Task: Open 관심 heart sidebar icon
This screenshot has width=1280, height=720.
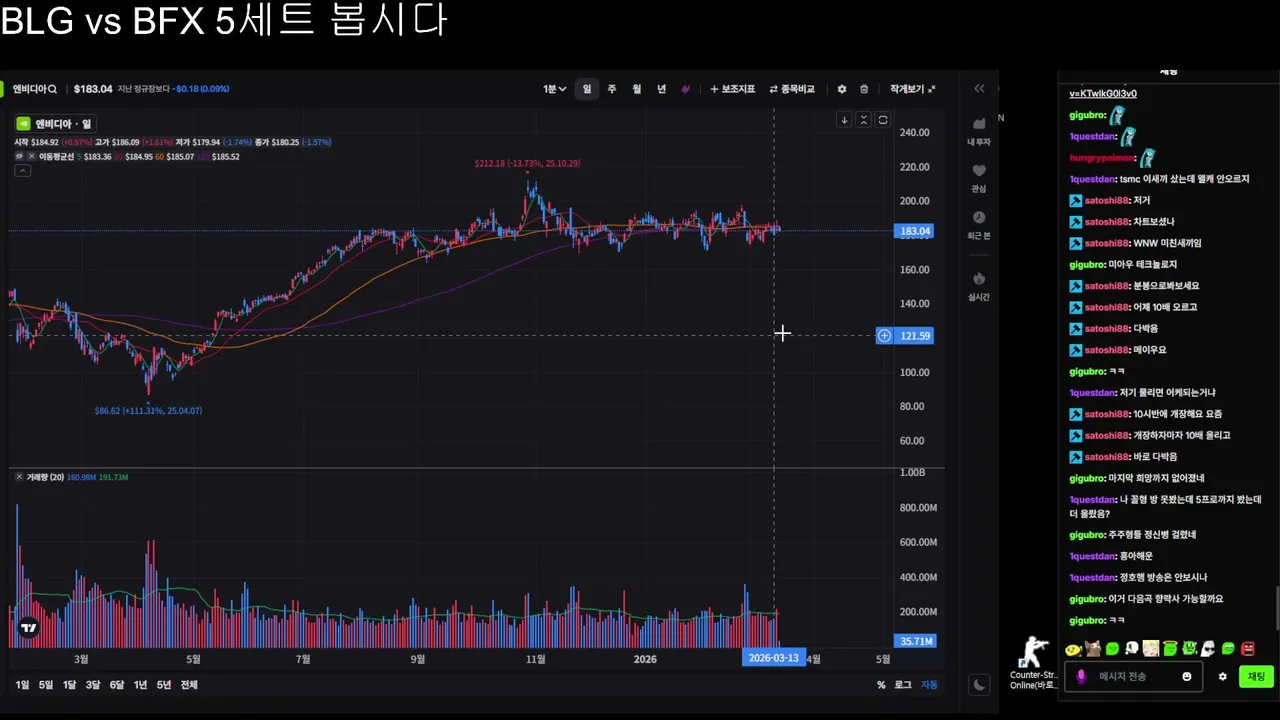Action: (x=979, y=178)
